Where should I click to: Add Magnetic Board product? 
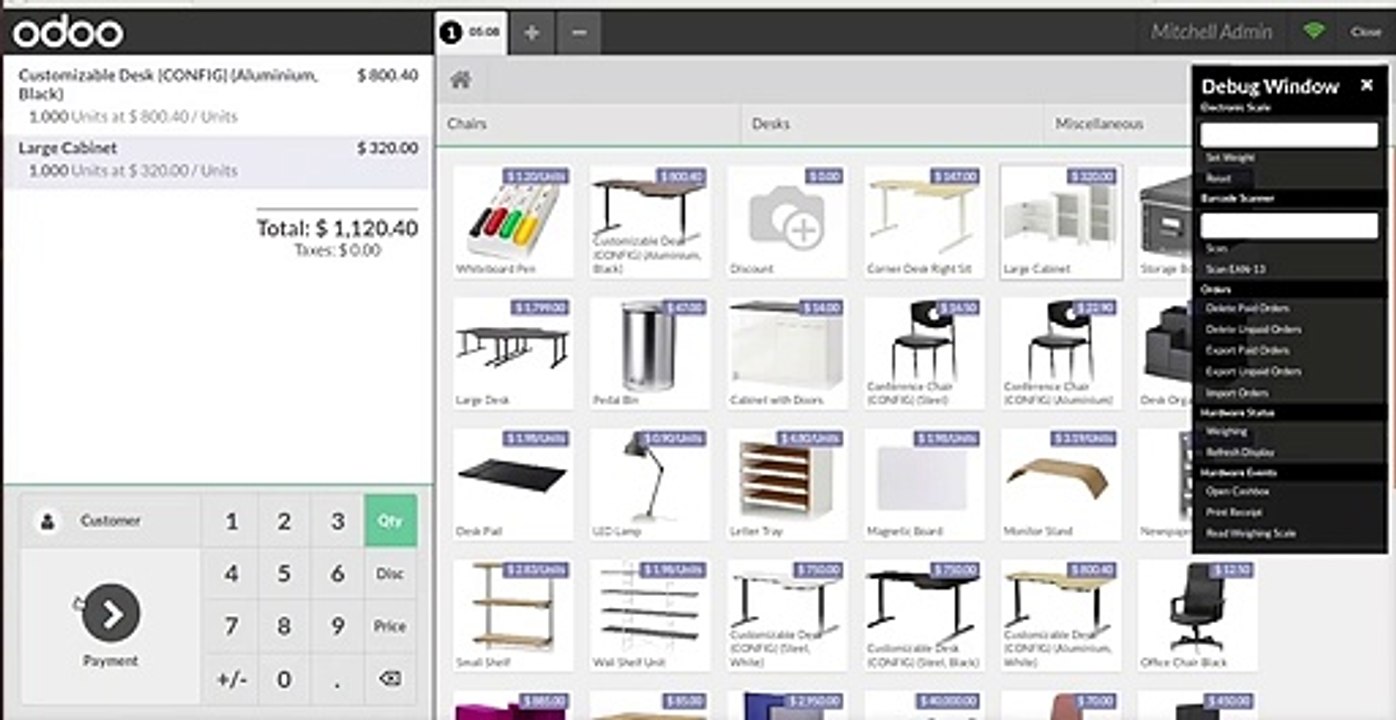(x=924, y=485)
